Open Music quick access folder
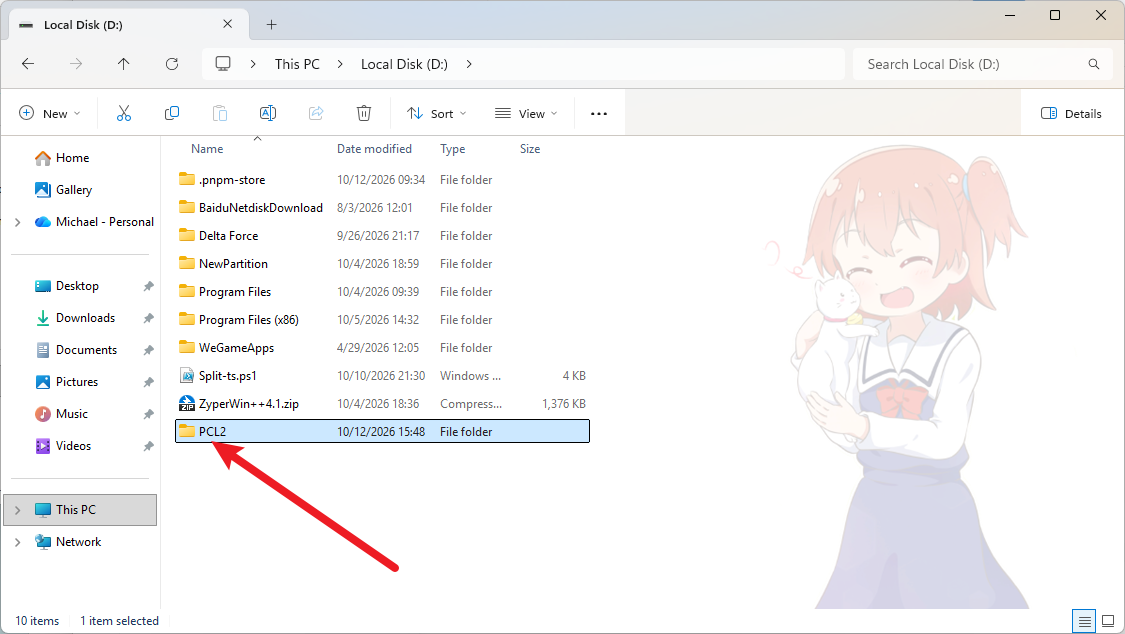The width and height of the screenshot is (1125, 634). point(72,415)
